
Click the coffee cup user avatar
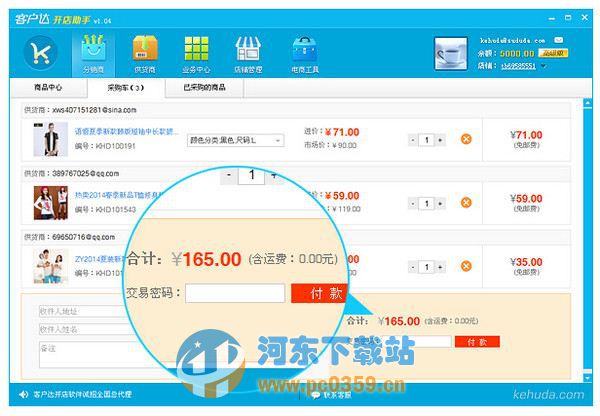tap(450, 54)
